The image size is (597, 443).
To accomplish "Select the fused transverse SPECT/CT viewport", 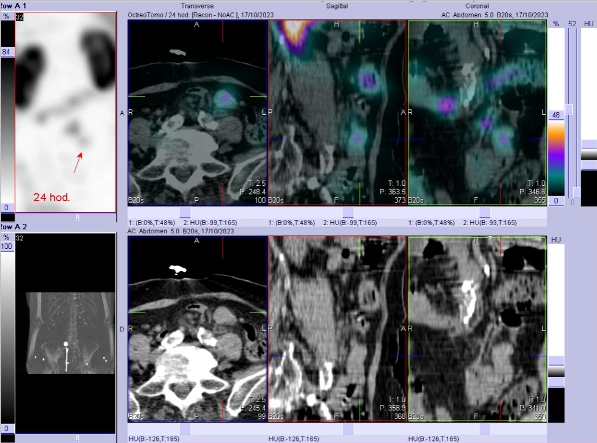I will (198, 113).
